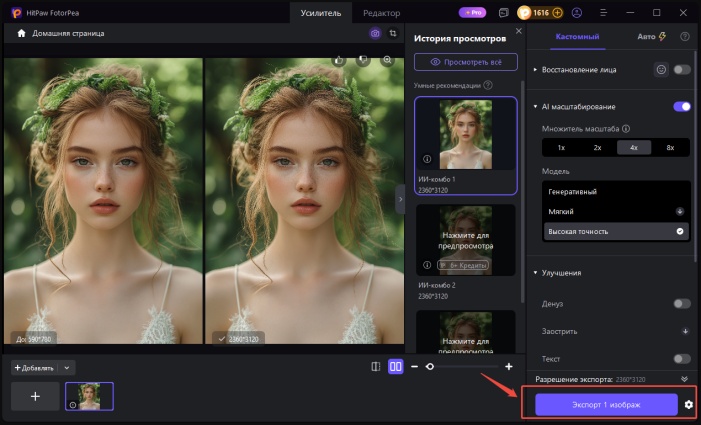Give a thumbs down on the result
This screenshot has height=425, width=701.
coord(363,60)
